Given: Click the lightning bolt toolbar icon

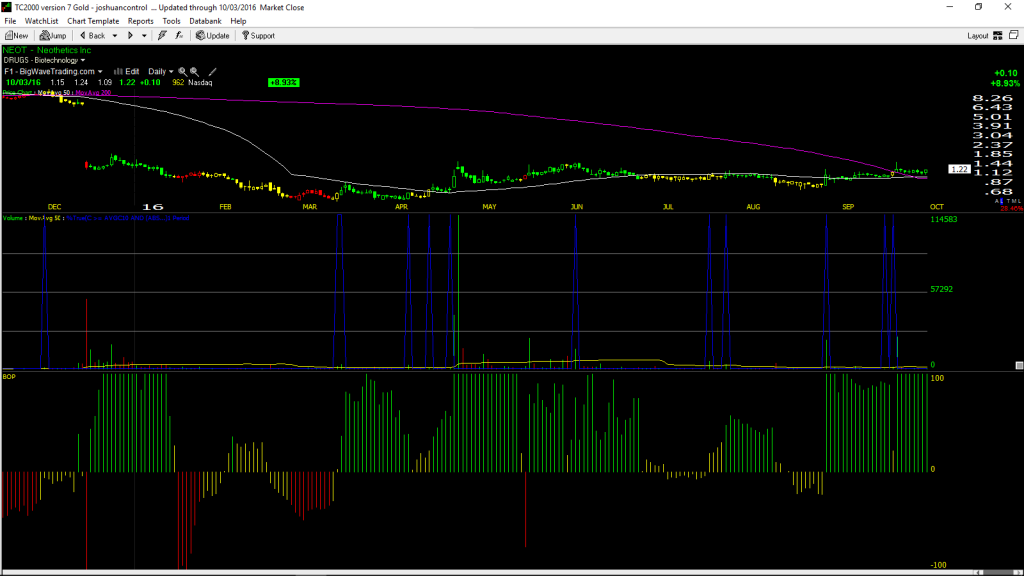Looking at the screenshot, I should pyautogui.click(x=162, y=36).
